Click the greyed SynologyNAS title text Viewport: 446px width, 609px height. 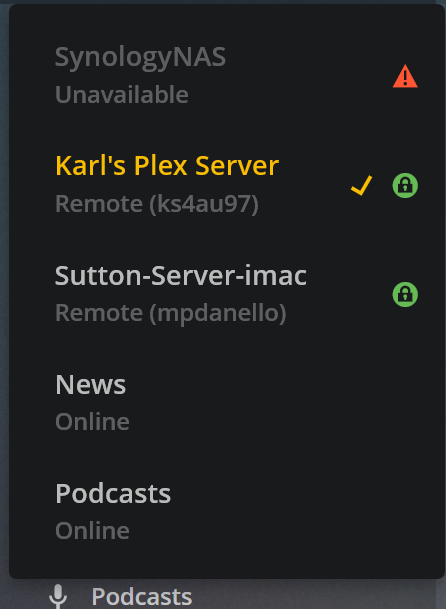pos(140,58)
